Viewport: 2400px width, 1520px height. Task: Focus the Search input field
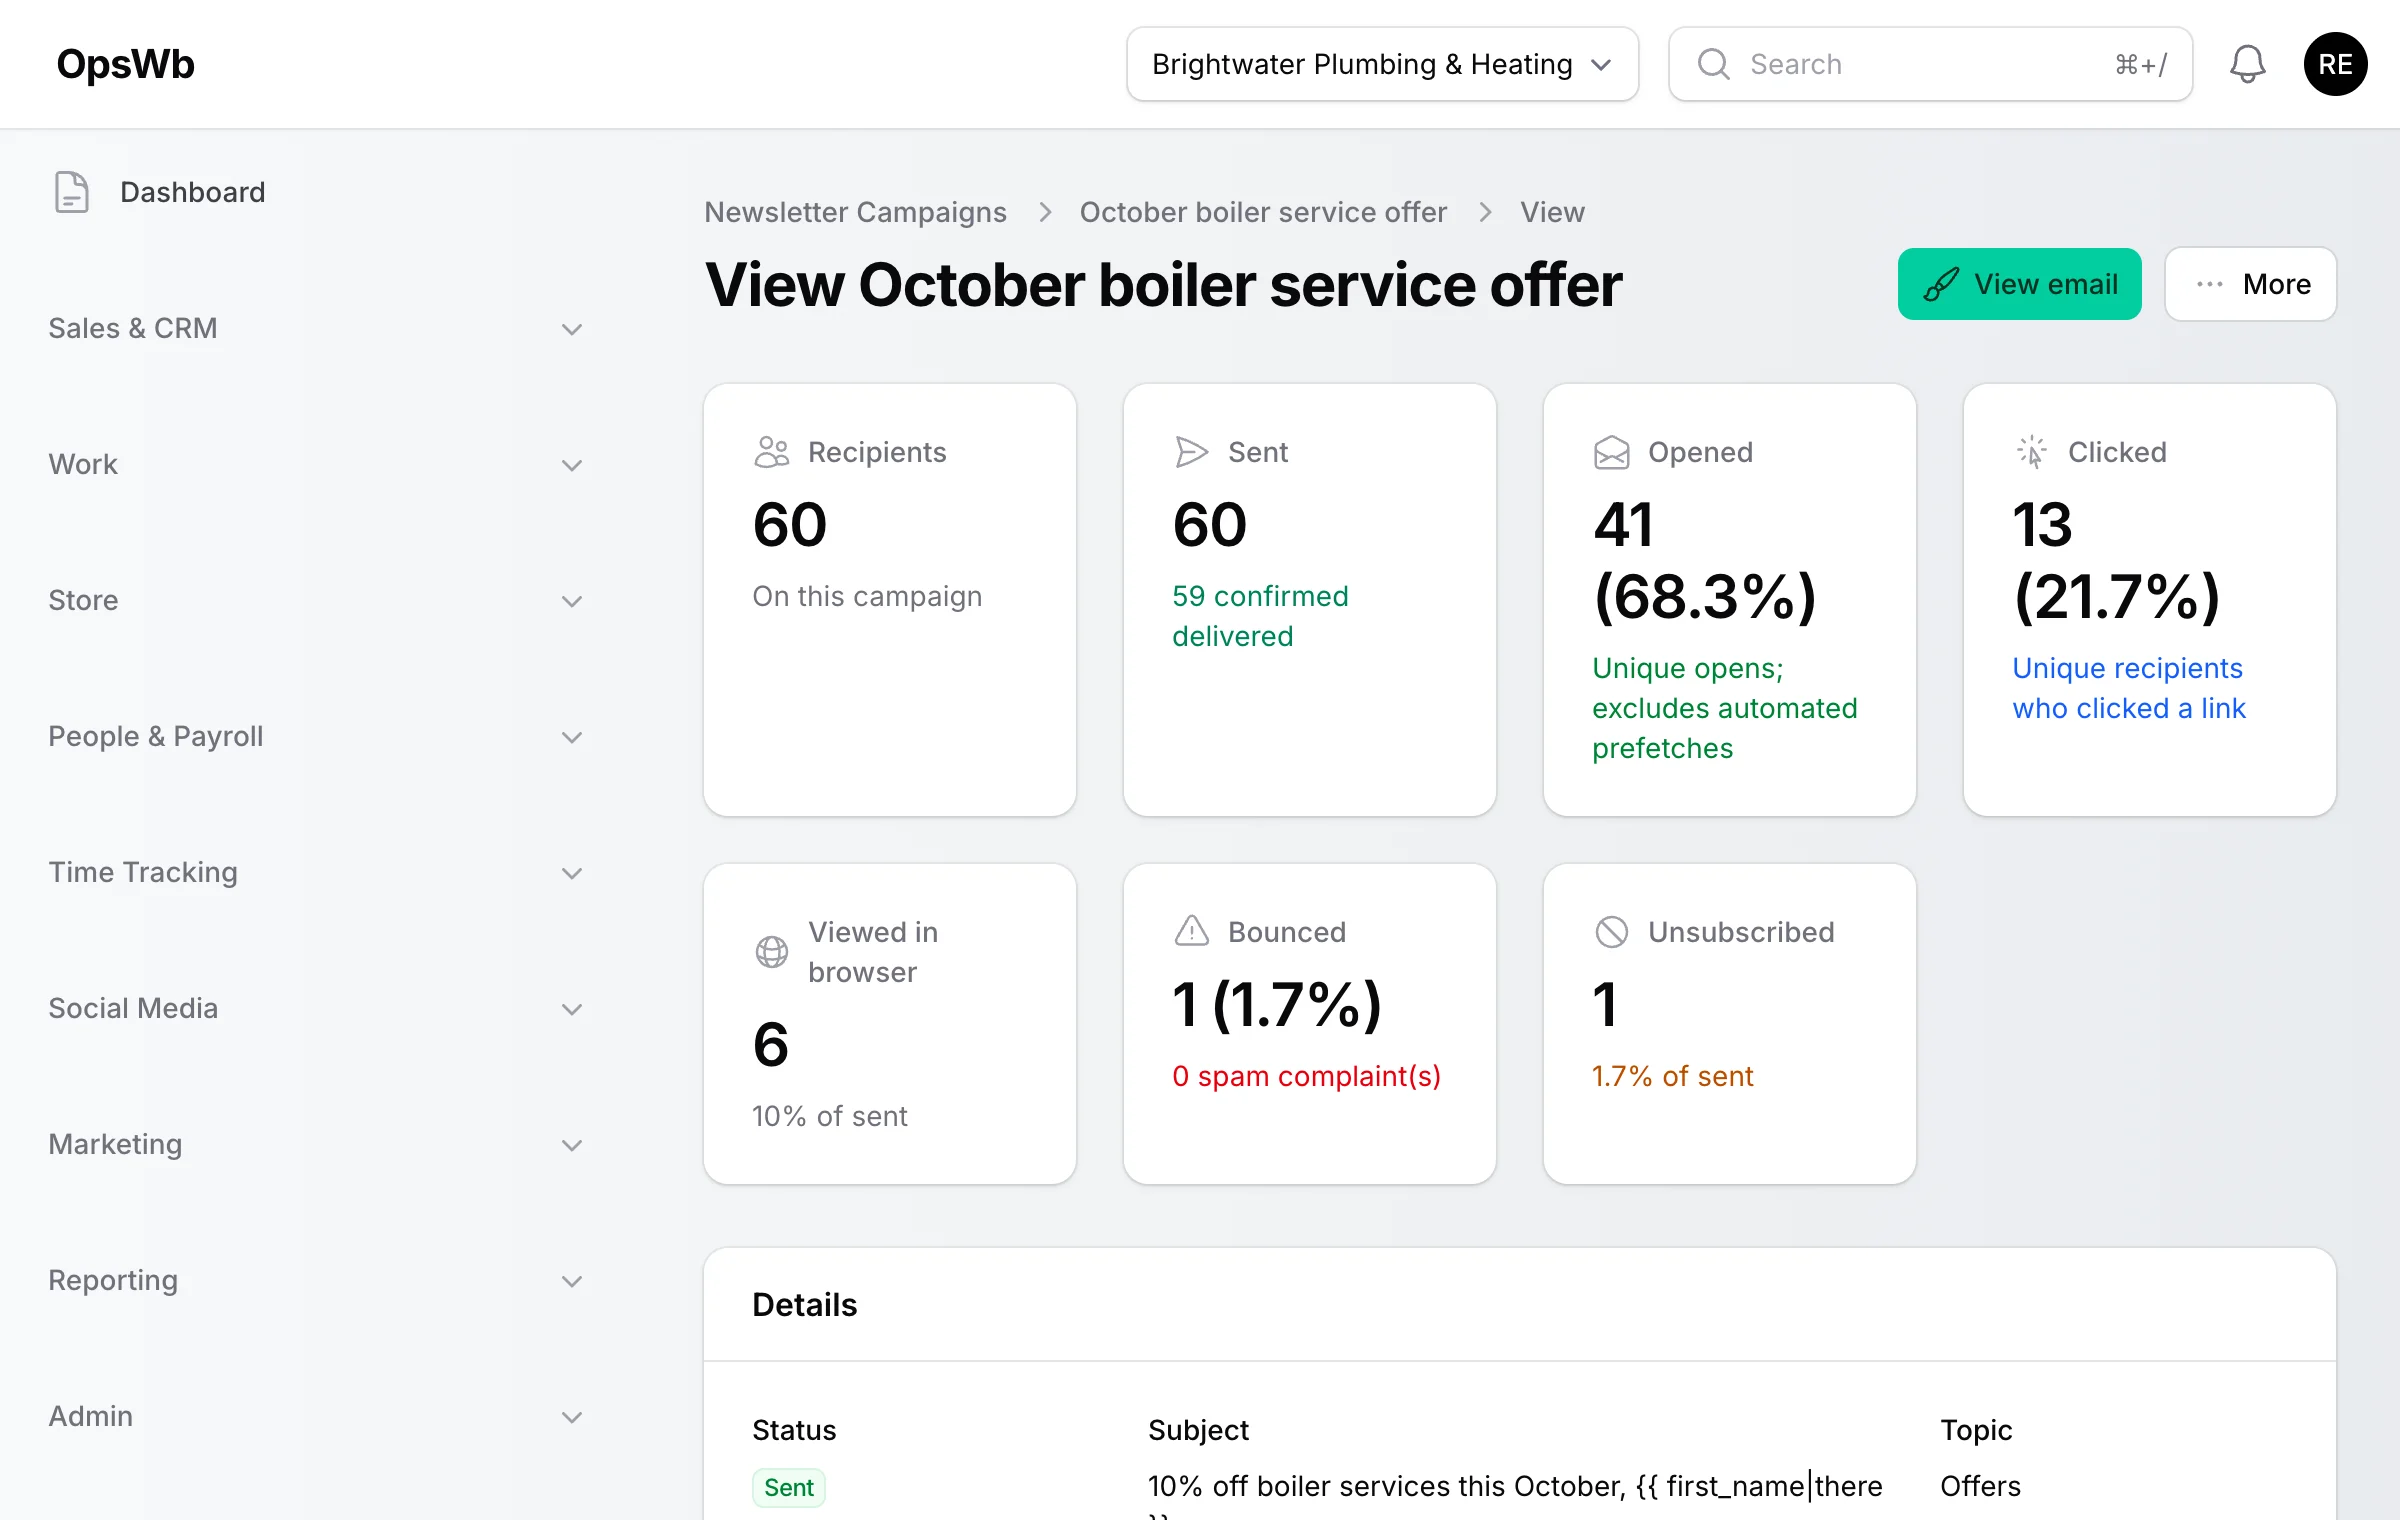[x=1930, y=64]
